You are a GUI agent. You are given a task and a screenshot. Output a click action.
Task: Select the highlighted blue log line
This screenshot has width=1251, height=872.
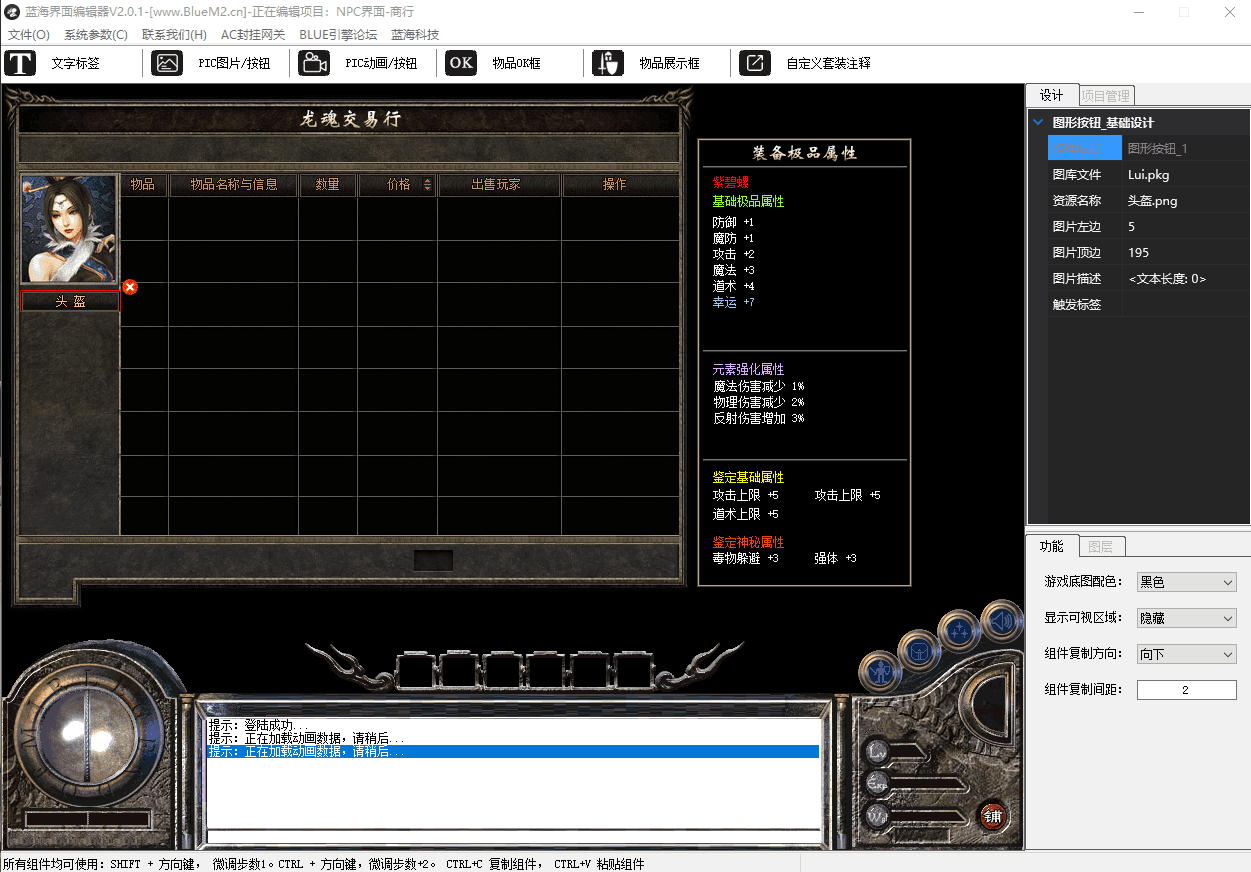(x=513, y=751)
